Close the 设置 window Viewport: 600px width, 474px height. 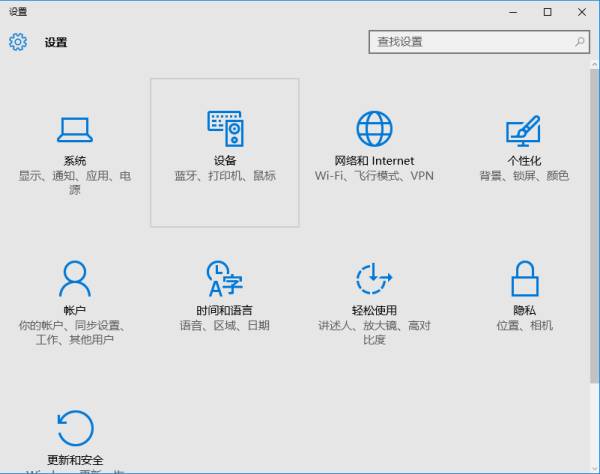click(582, 12)
